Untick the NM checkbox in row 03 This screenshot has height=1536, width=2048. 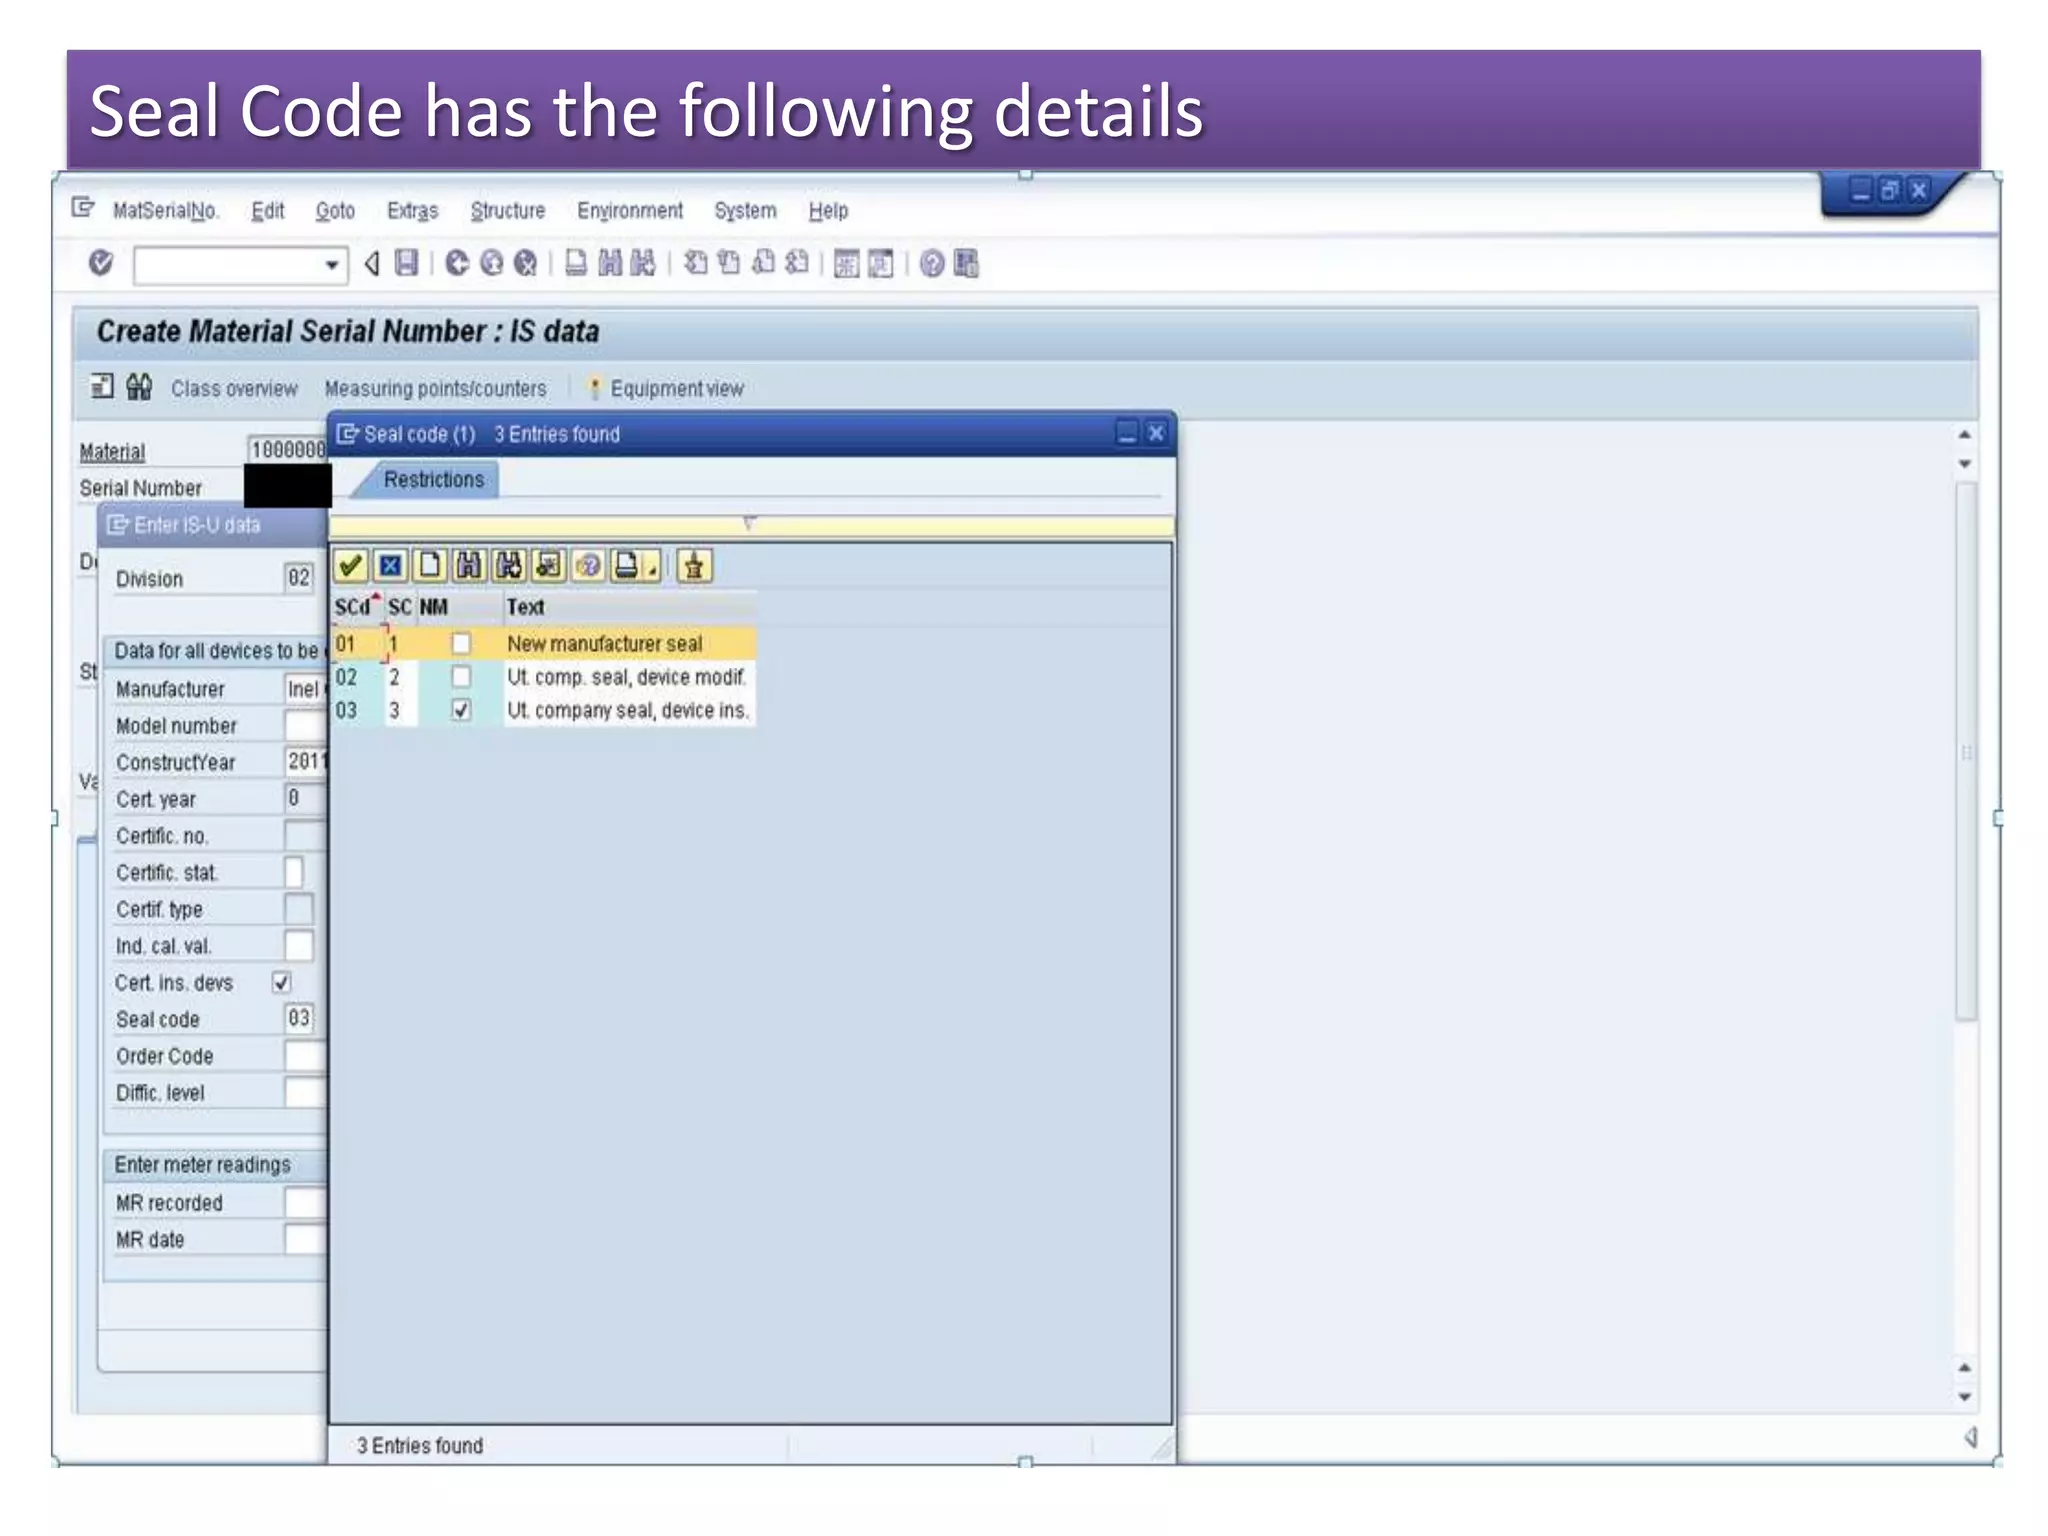point(461,710)
